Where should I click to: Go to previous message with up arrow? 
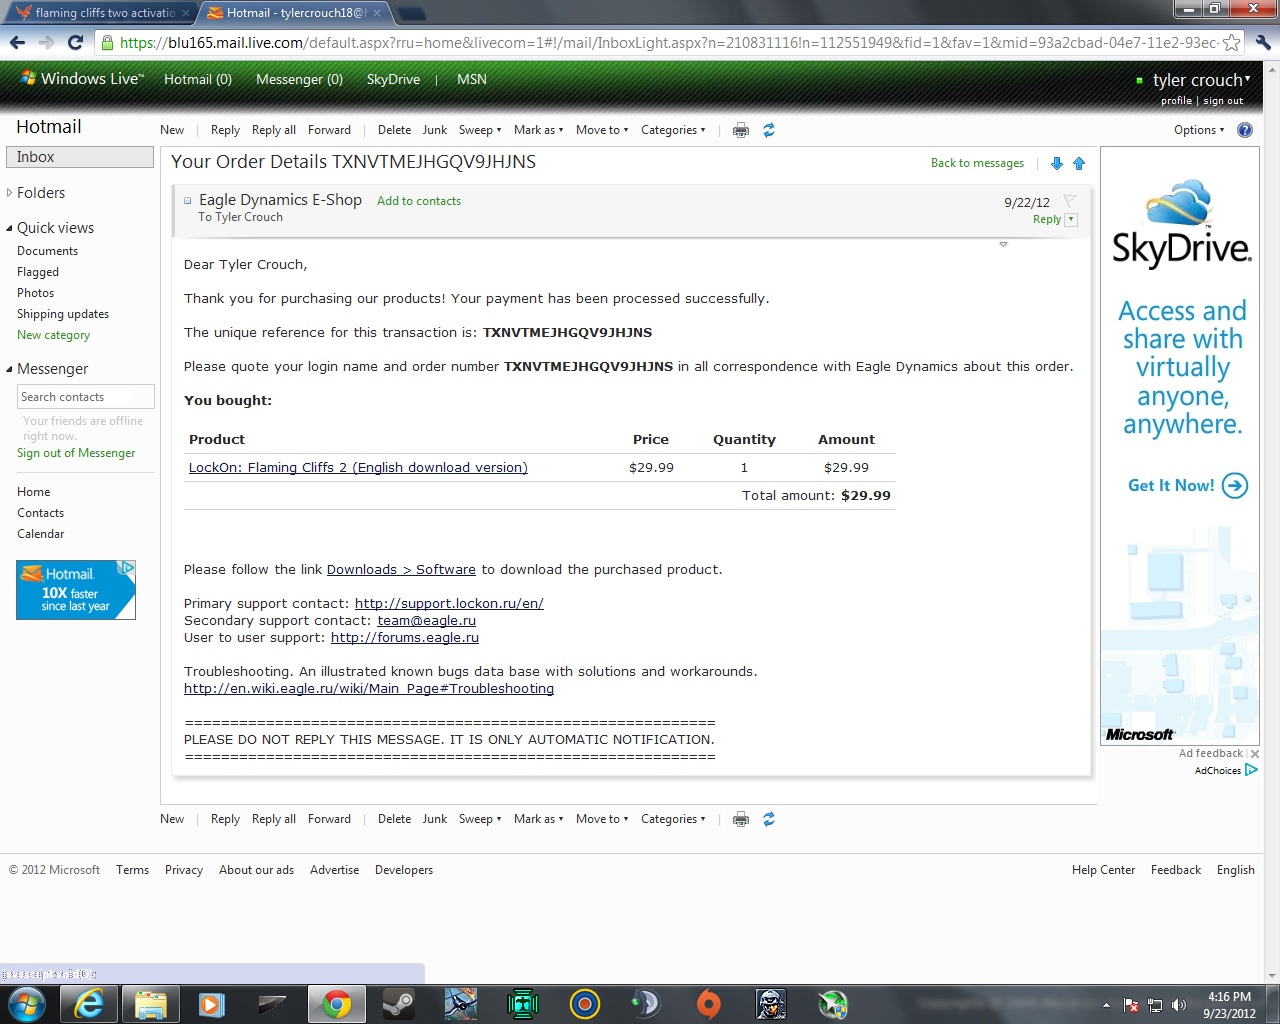1079,163
